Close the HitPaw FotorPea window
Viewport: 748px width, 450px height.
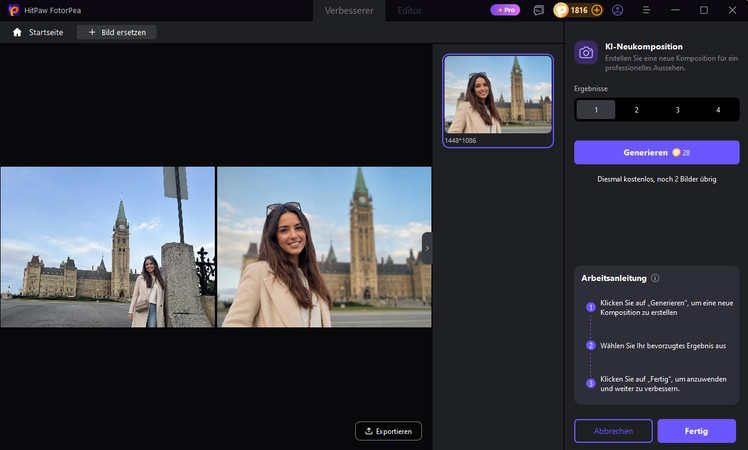pos(732,10)
